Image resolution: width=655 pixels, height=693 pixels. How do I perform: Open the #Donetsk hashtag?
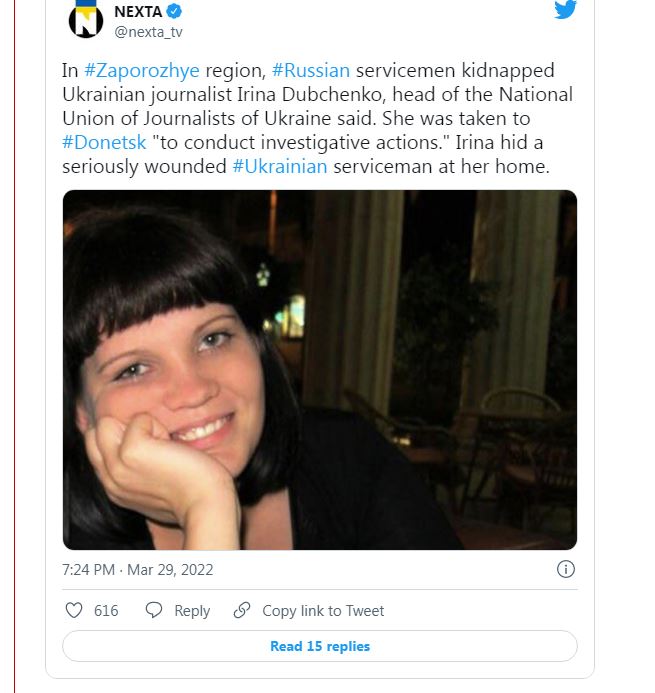click(103, 143)
